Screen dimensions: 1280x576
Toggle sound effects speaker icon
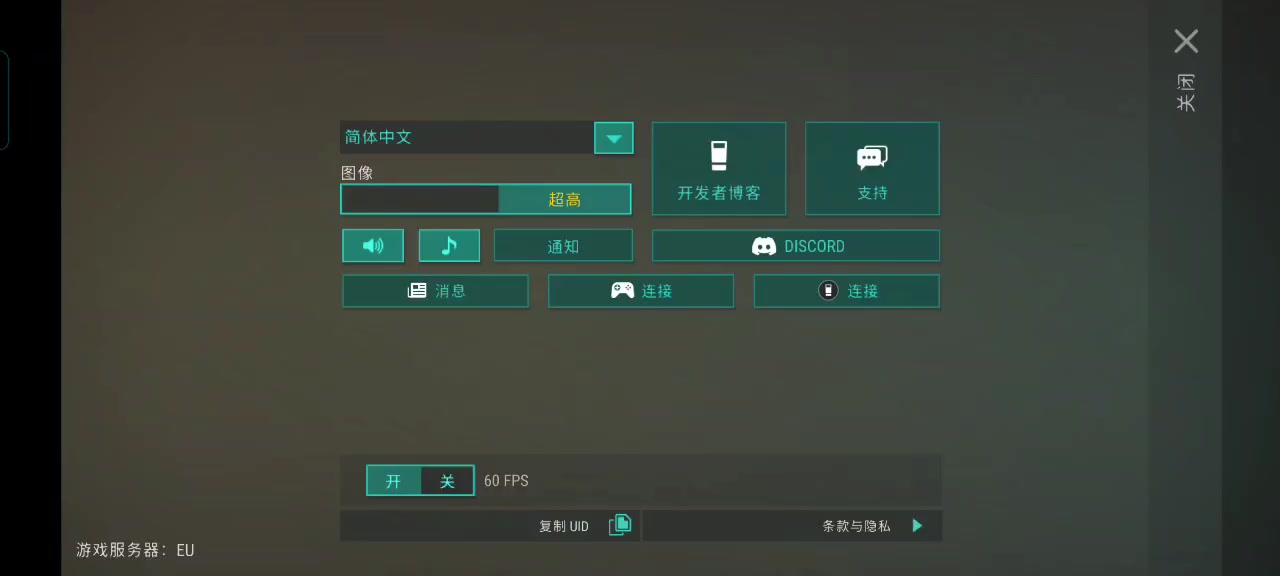pyautogui.click(x=373, y=245)
